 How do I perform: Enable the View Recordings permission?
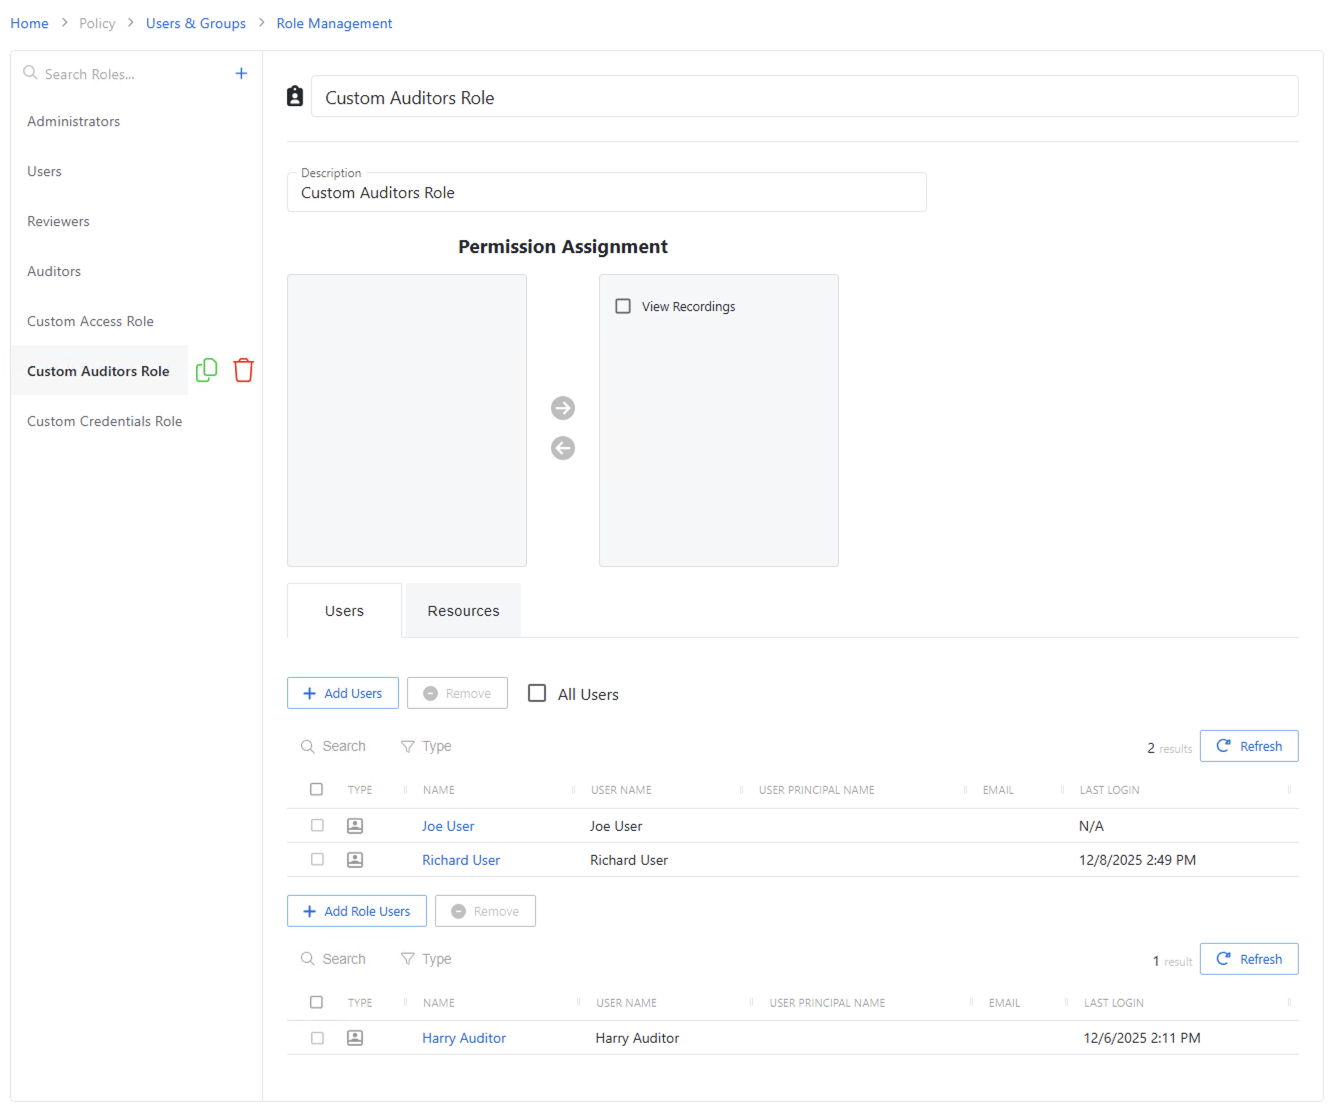pos(623,306)
